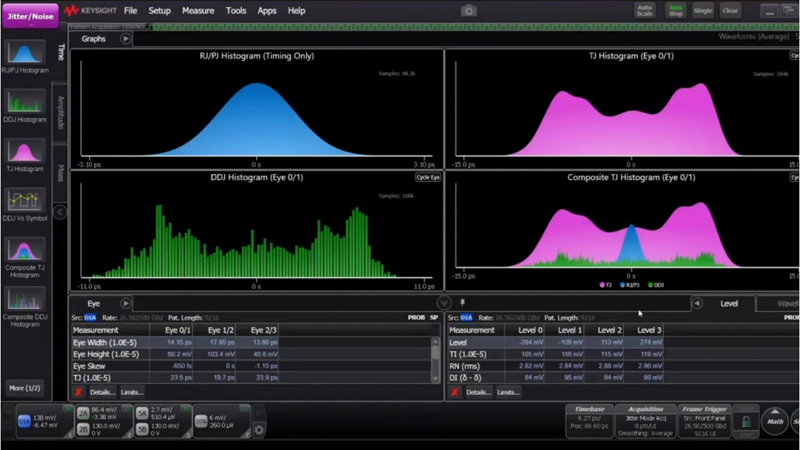800x450 pixels.
Task: Select the Graphs tab
Action: 94,39
